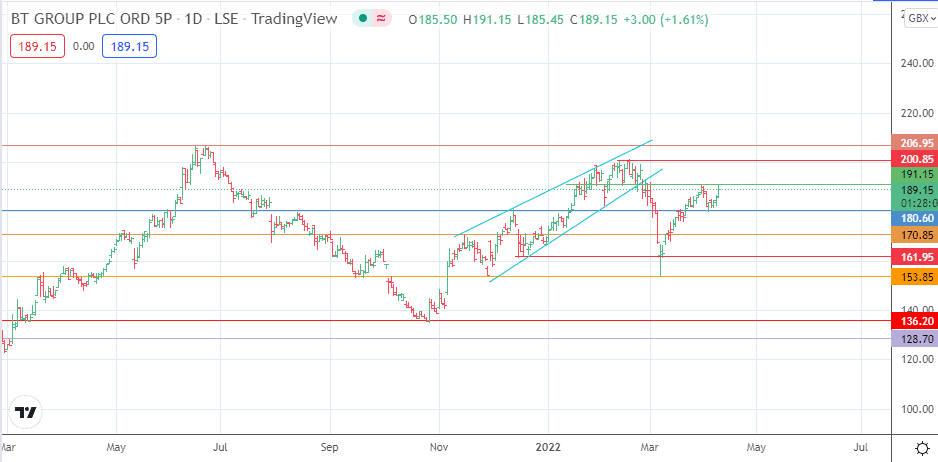Select the 153.85 orange price label
This screenshot has height=462, width=938.
pos(915,277)
